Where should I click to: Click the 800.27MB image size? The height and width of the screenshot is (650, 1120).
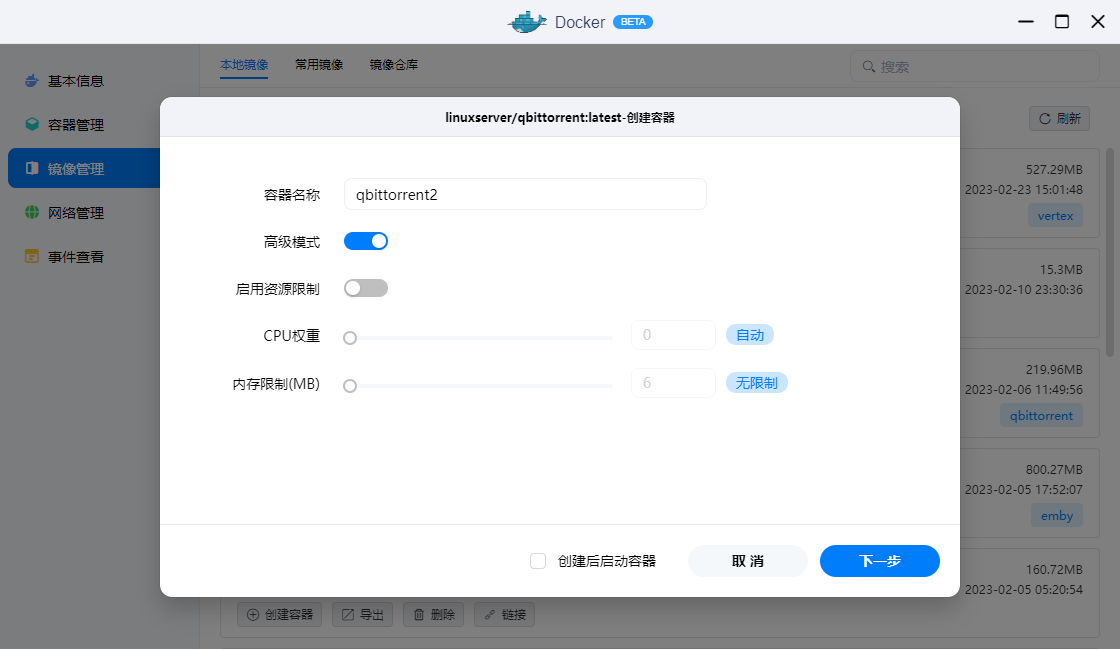tap(1054, 470)
